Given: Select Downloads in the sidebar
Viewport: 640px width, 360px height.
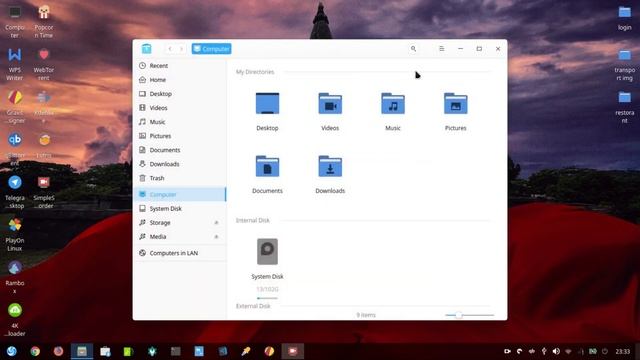Looking at the screenshot, I should click(x=180, y=164).
